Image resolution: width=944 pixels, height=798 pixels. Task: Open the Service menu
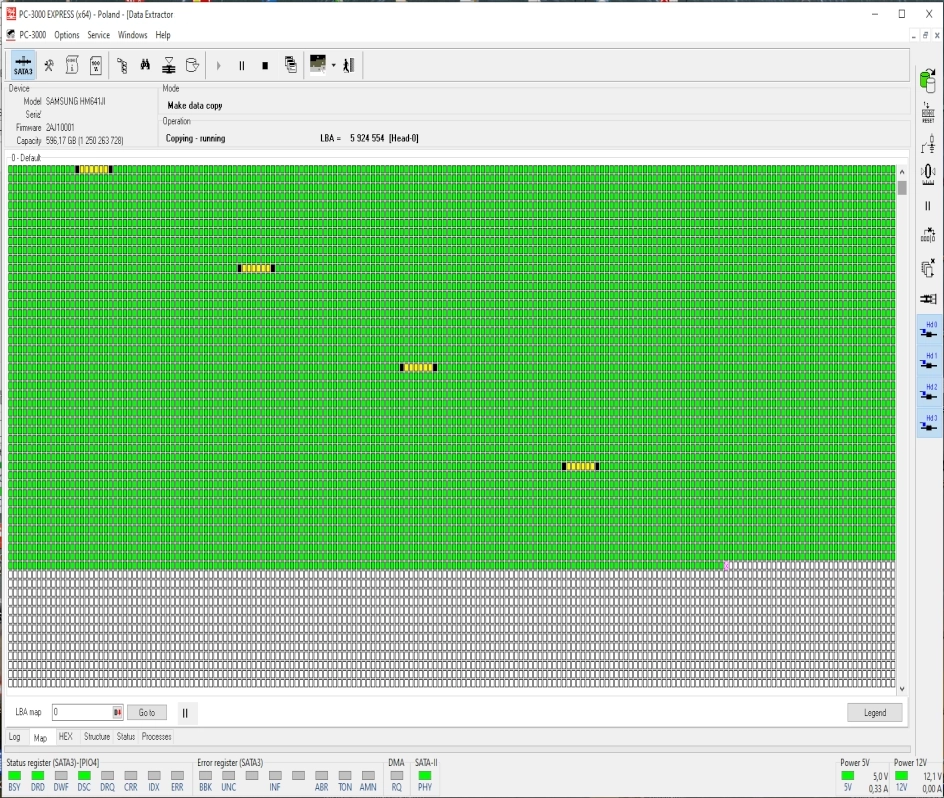point(99,35)
